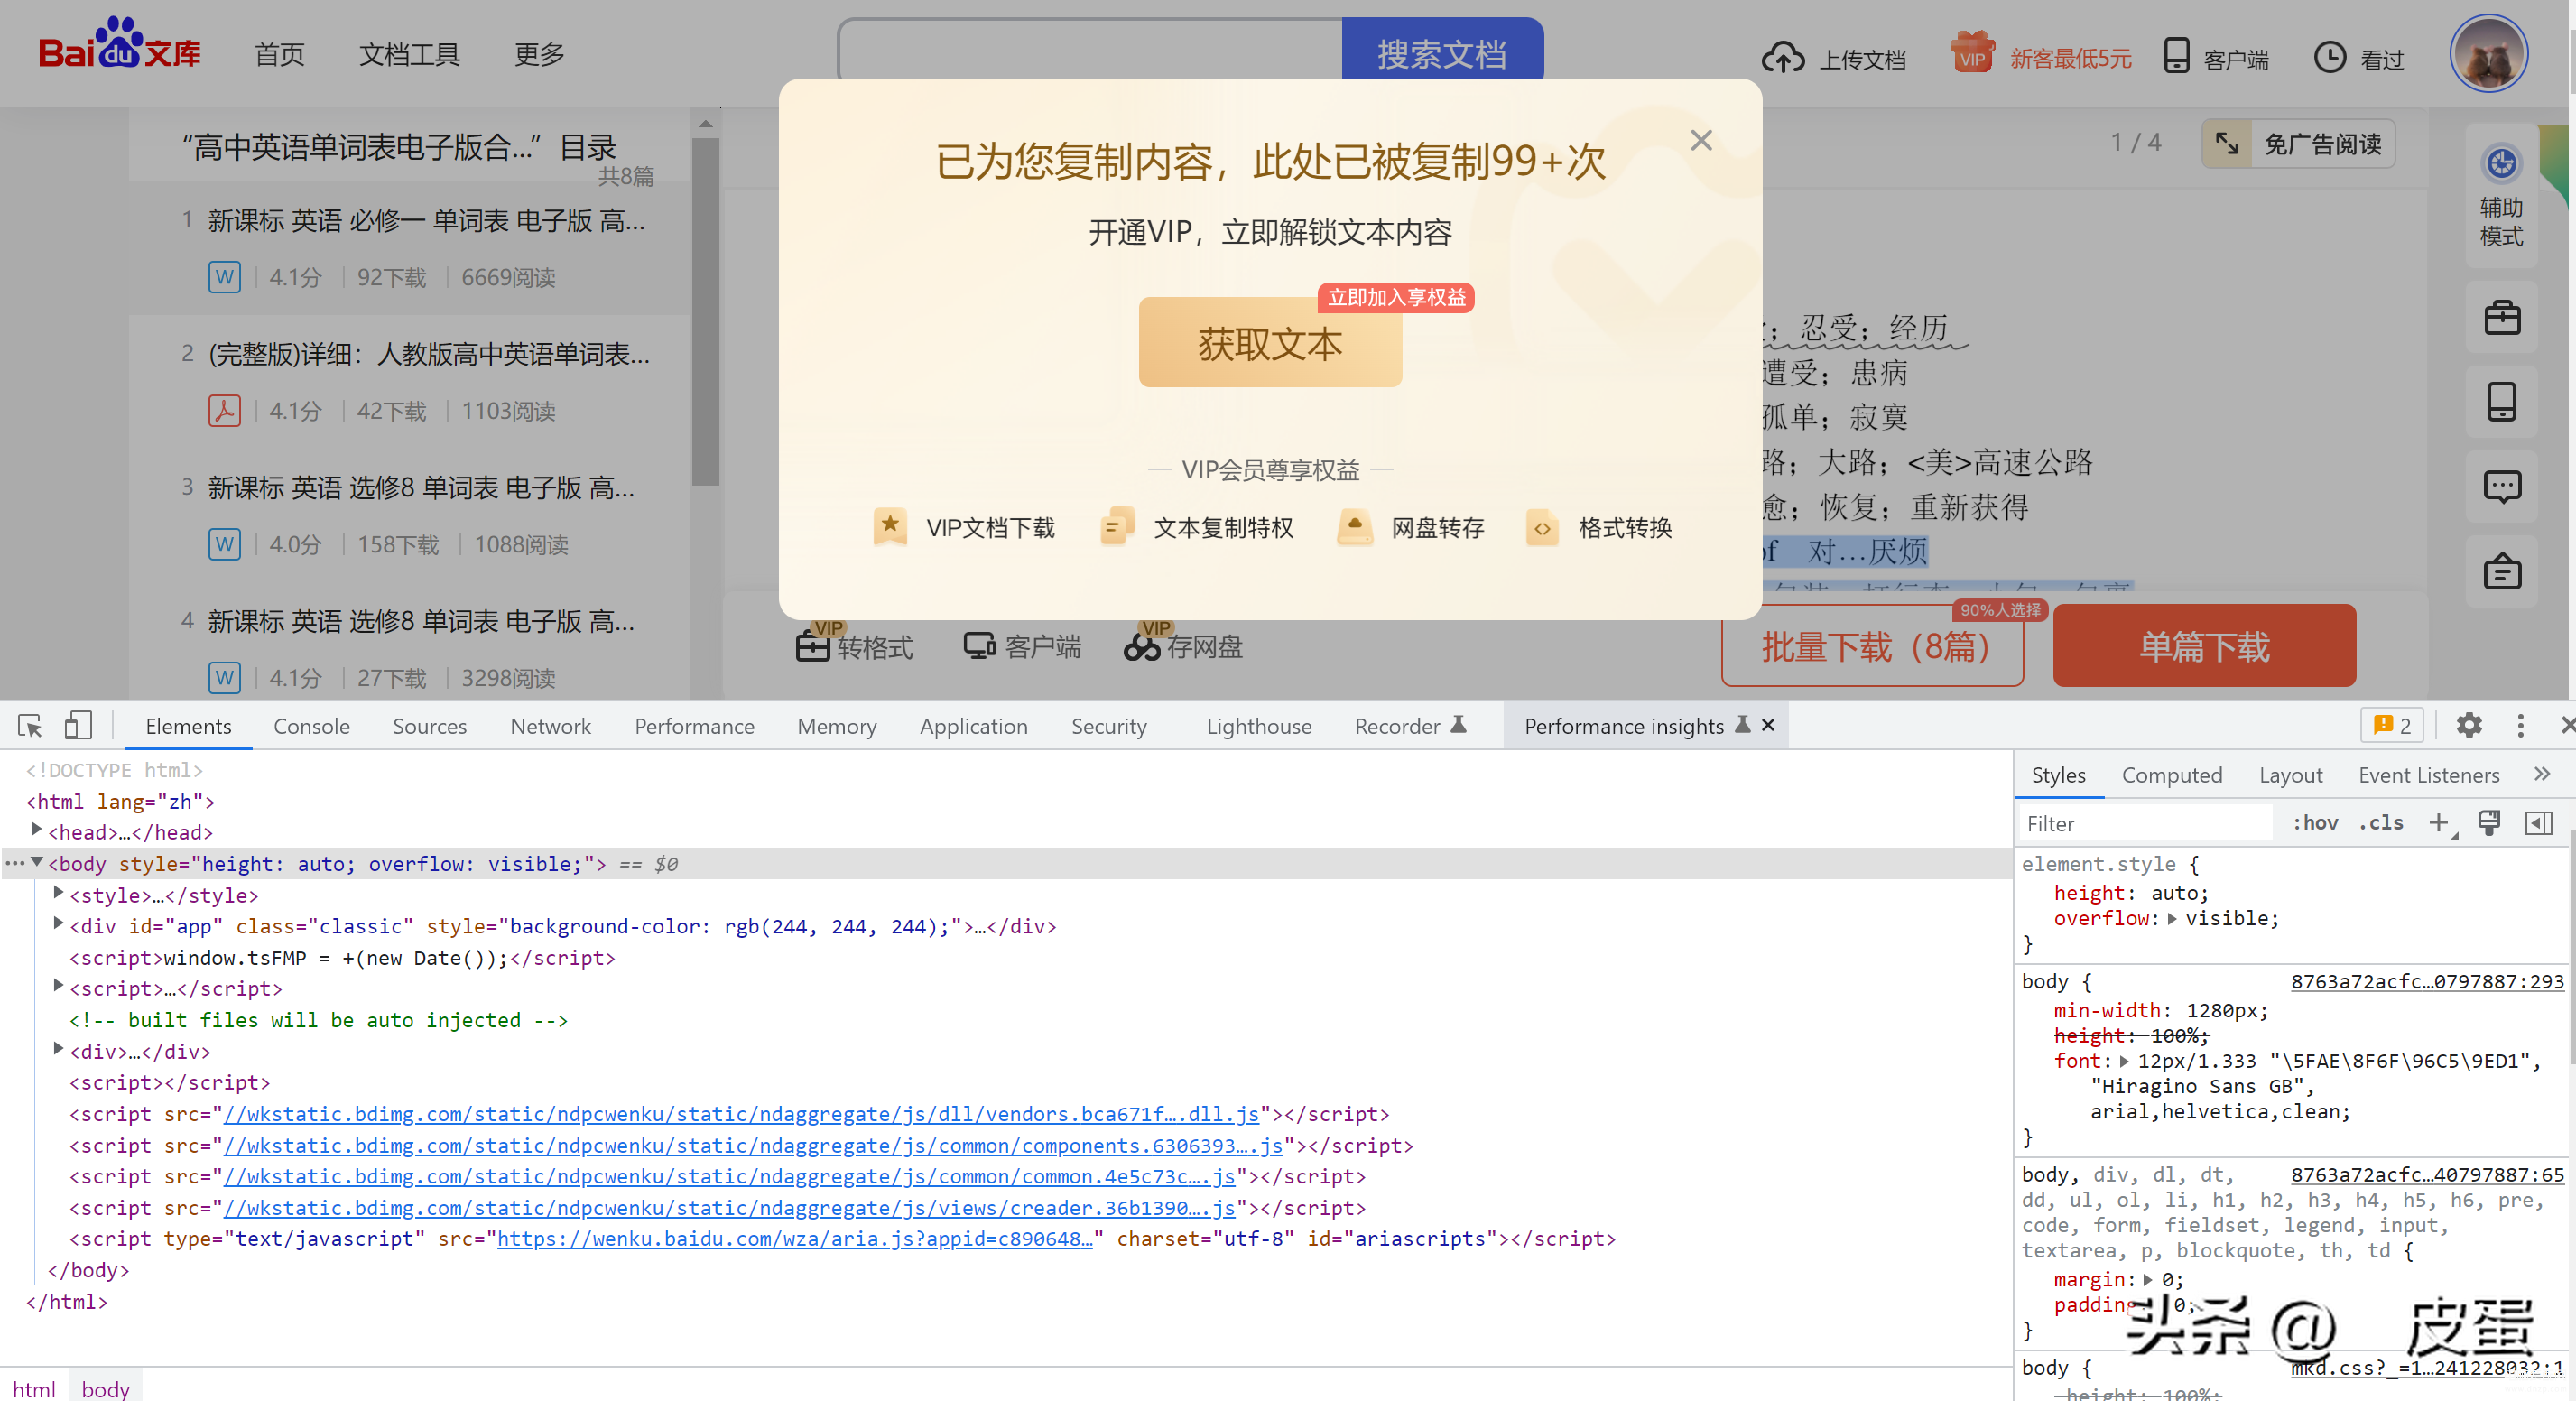
Task: Switch to the Sources tab
Action: tap(429, 726)
